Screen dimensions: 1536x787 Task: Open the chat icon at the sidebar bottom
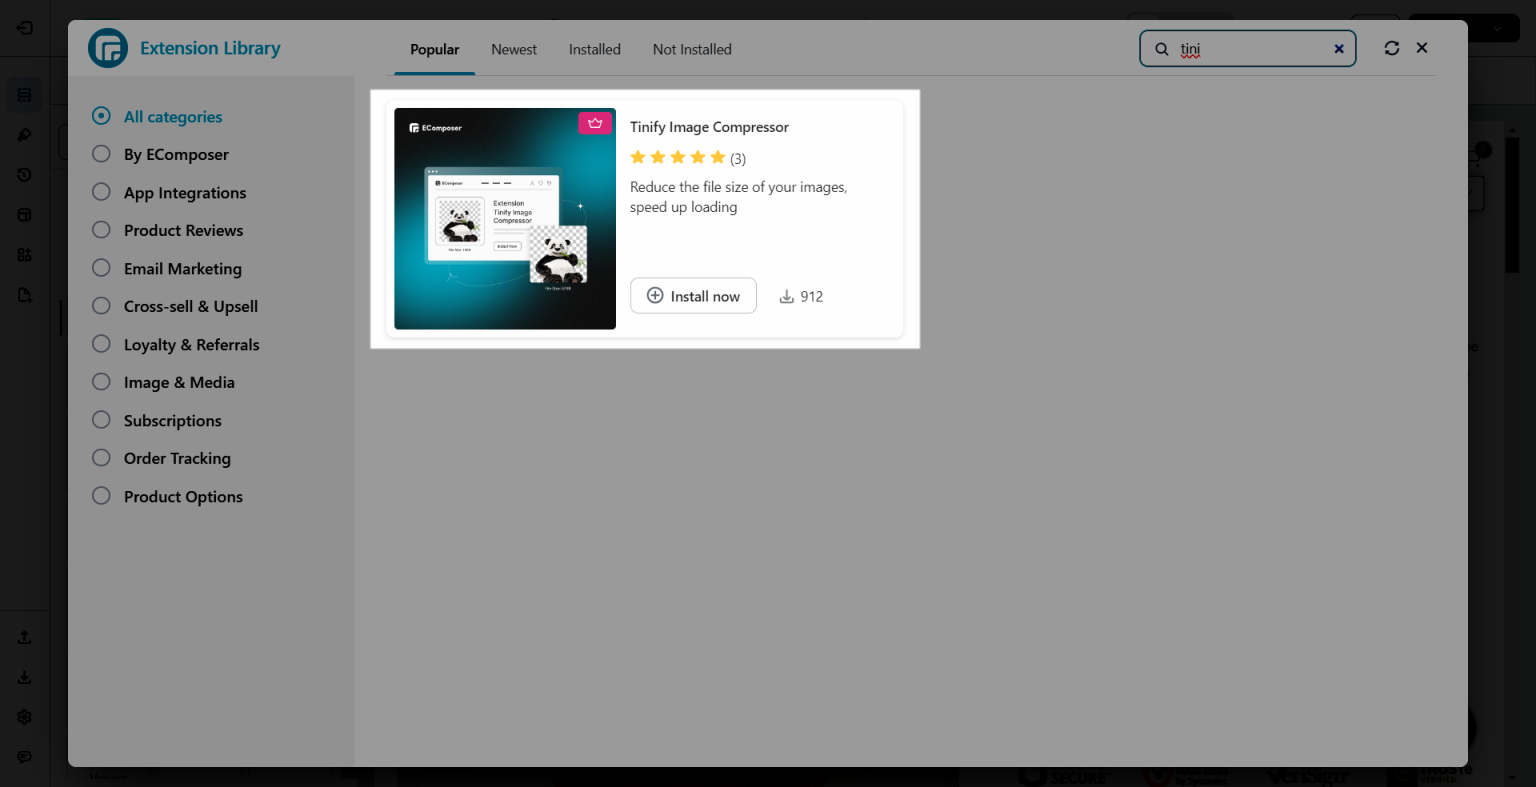(x=24, y=756)
